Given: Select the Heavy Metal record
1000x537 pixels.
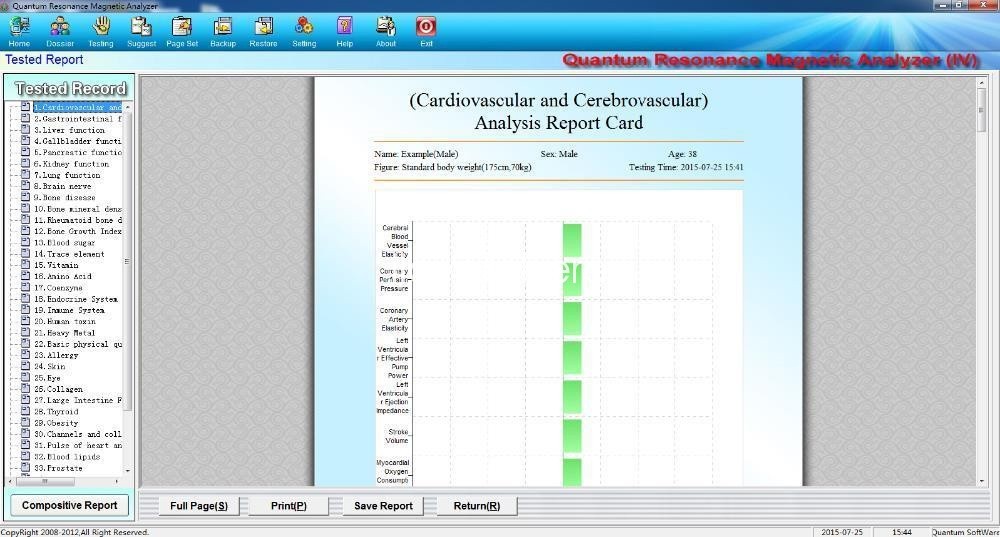Looking at the screenshot, I should (64, 333).
